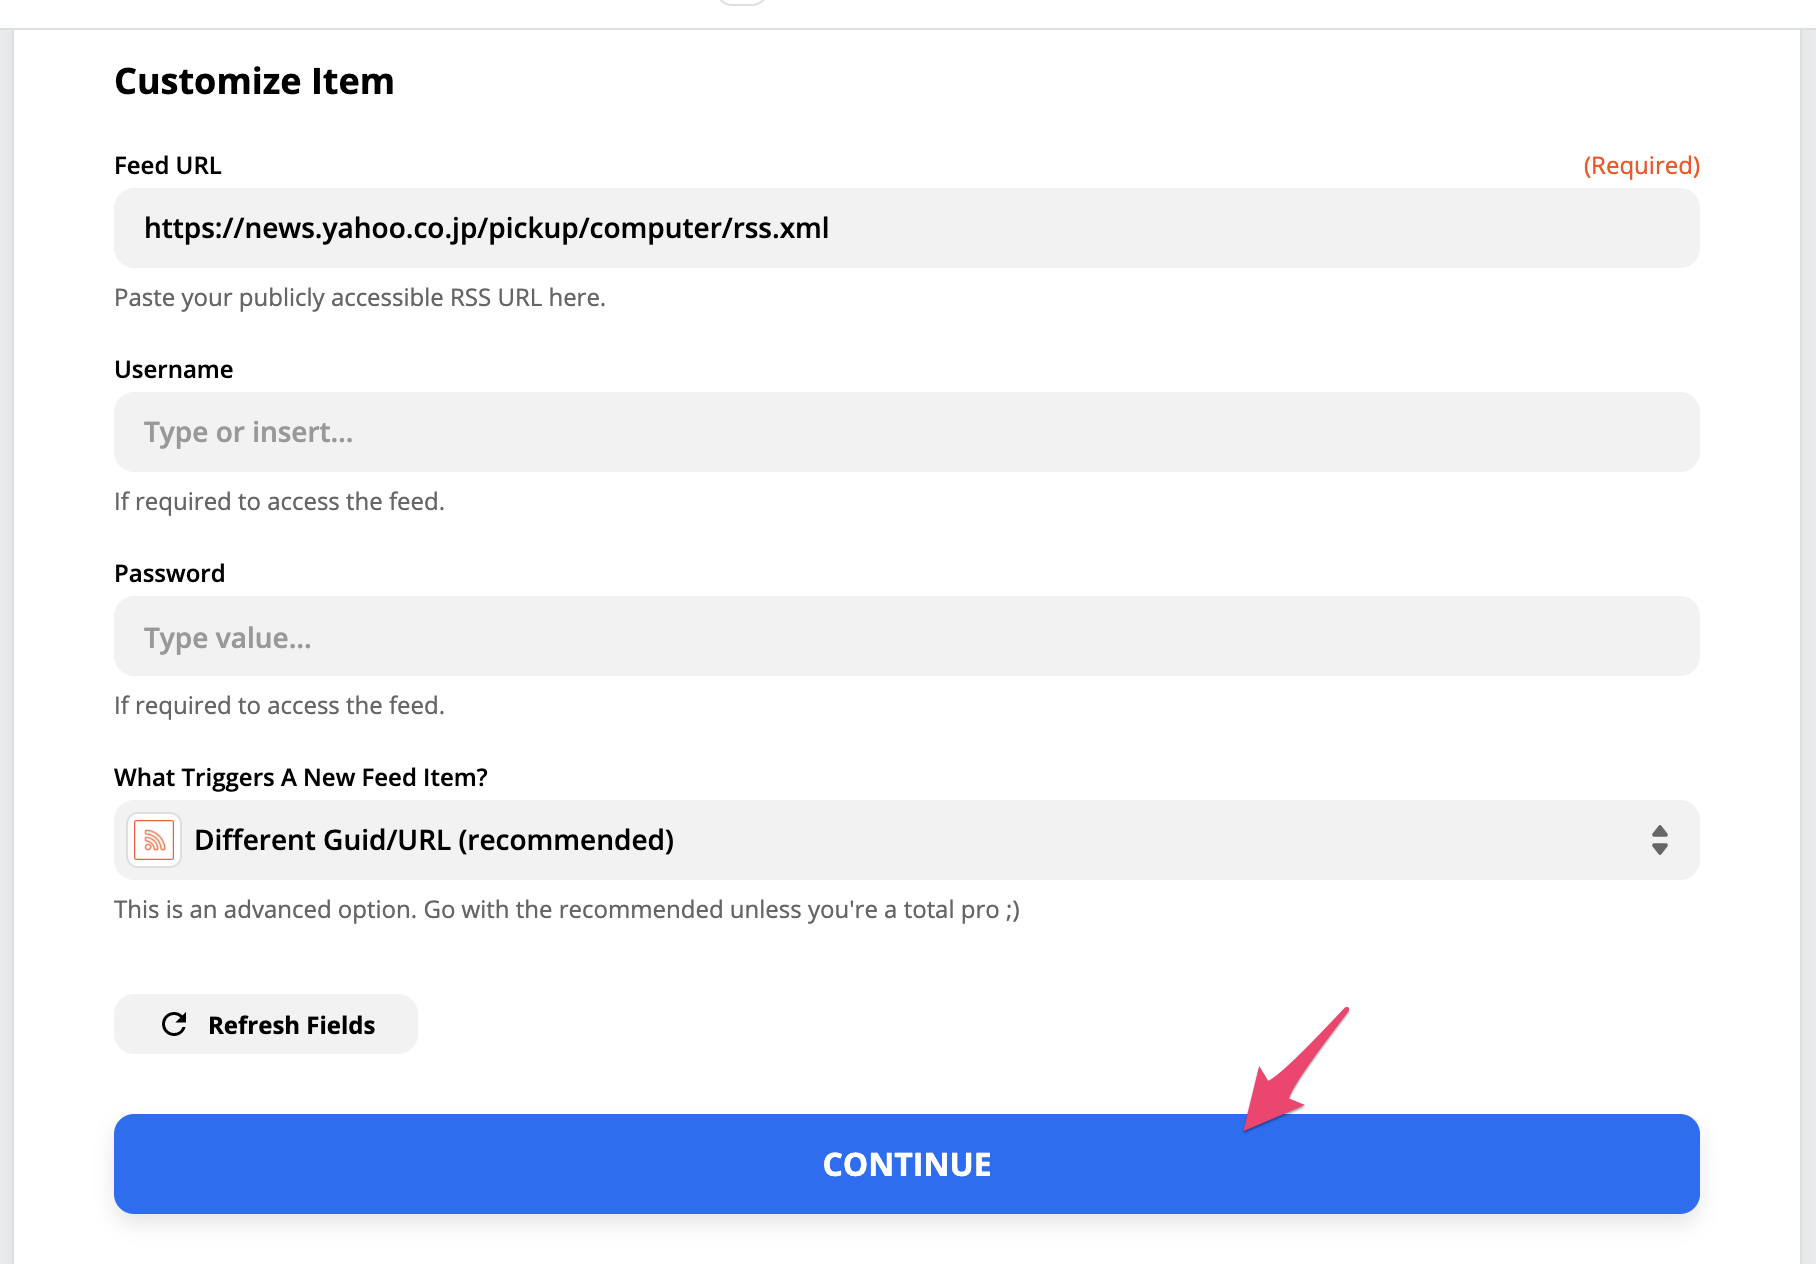The image size is (1816, 1264).
Task: Click the RSS URL helper text
Action: point(360,297)
